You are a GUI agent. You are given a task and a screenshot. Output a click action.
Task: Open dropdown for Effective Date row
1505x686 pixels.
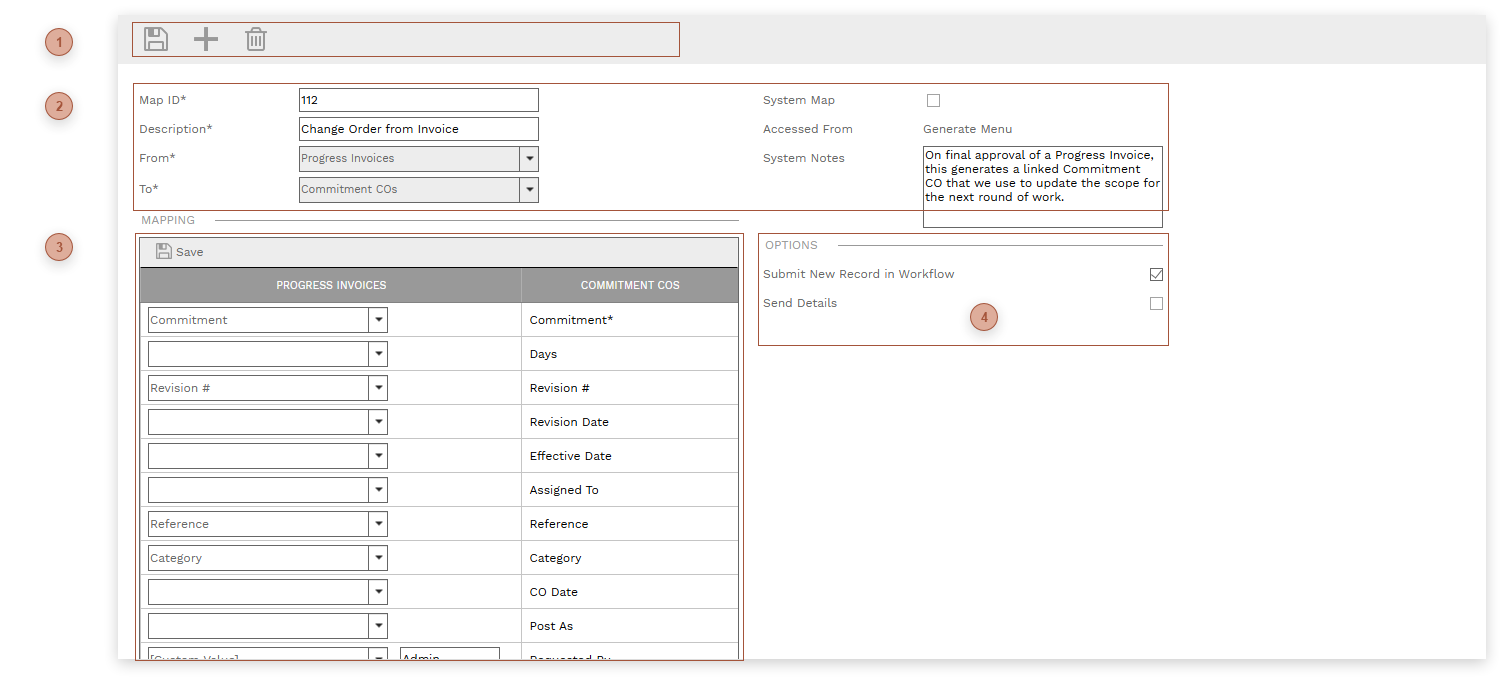[x=378, y=457]
